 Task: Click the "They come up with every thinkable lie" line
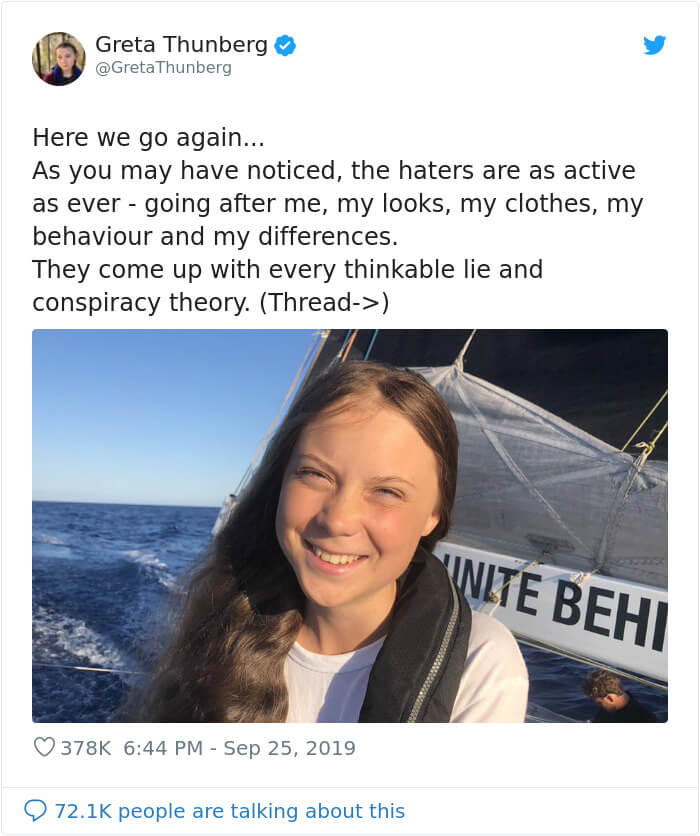pyautogui.click(x=287, y=269)
